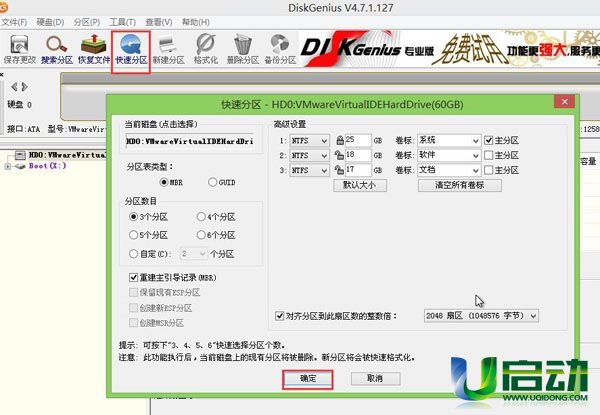Click the Recover Files (恢复文件) icon

click(x=94, y=49)
